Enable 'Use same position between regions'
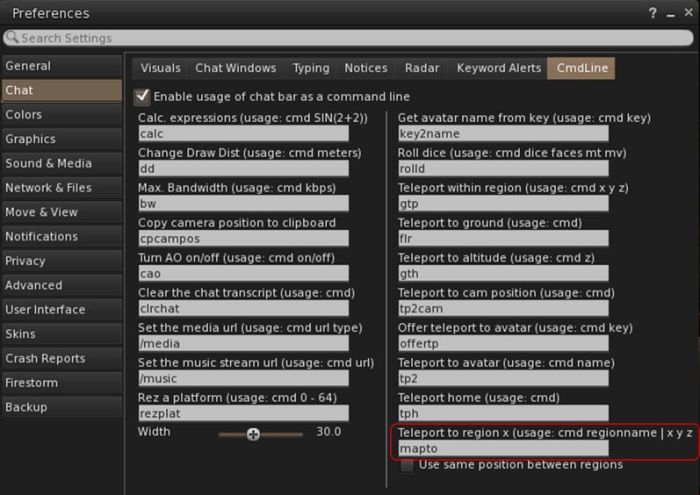The image size is (700, 495). pyautogui.click(x=406, y=465)
